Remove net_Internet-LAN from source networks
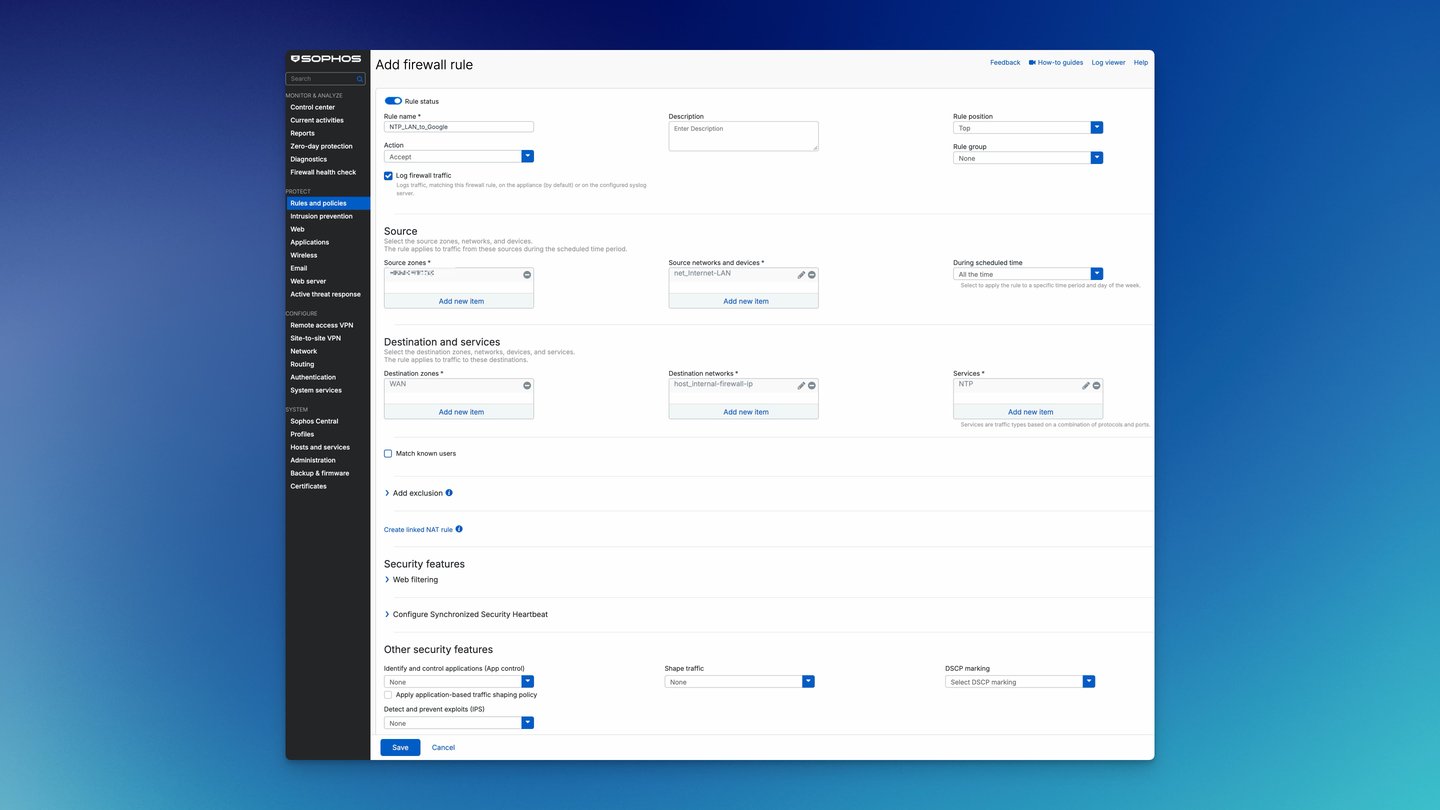 pyautogui.click(x=812, y=274)
